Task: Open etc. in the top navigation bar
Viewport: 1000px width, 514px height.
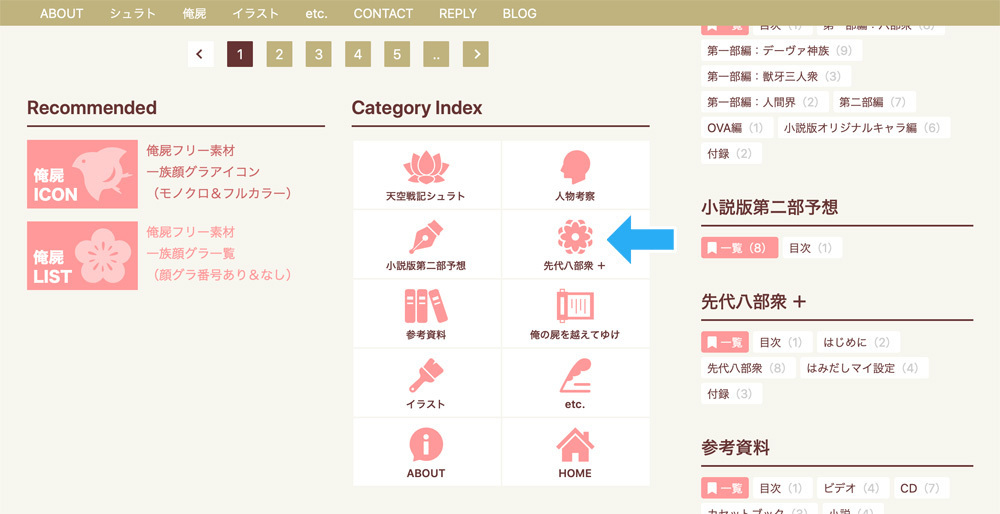Action: tap(316, 13)
